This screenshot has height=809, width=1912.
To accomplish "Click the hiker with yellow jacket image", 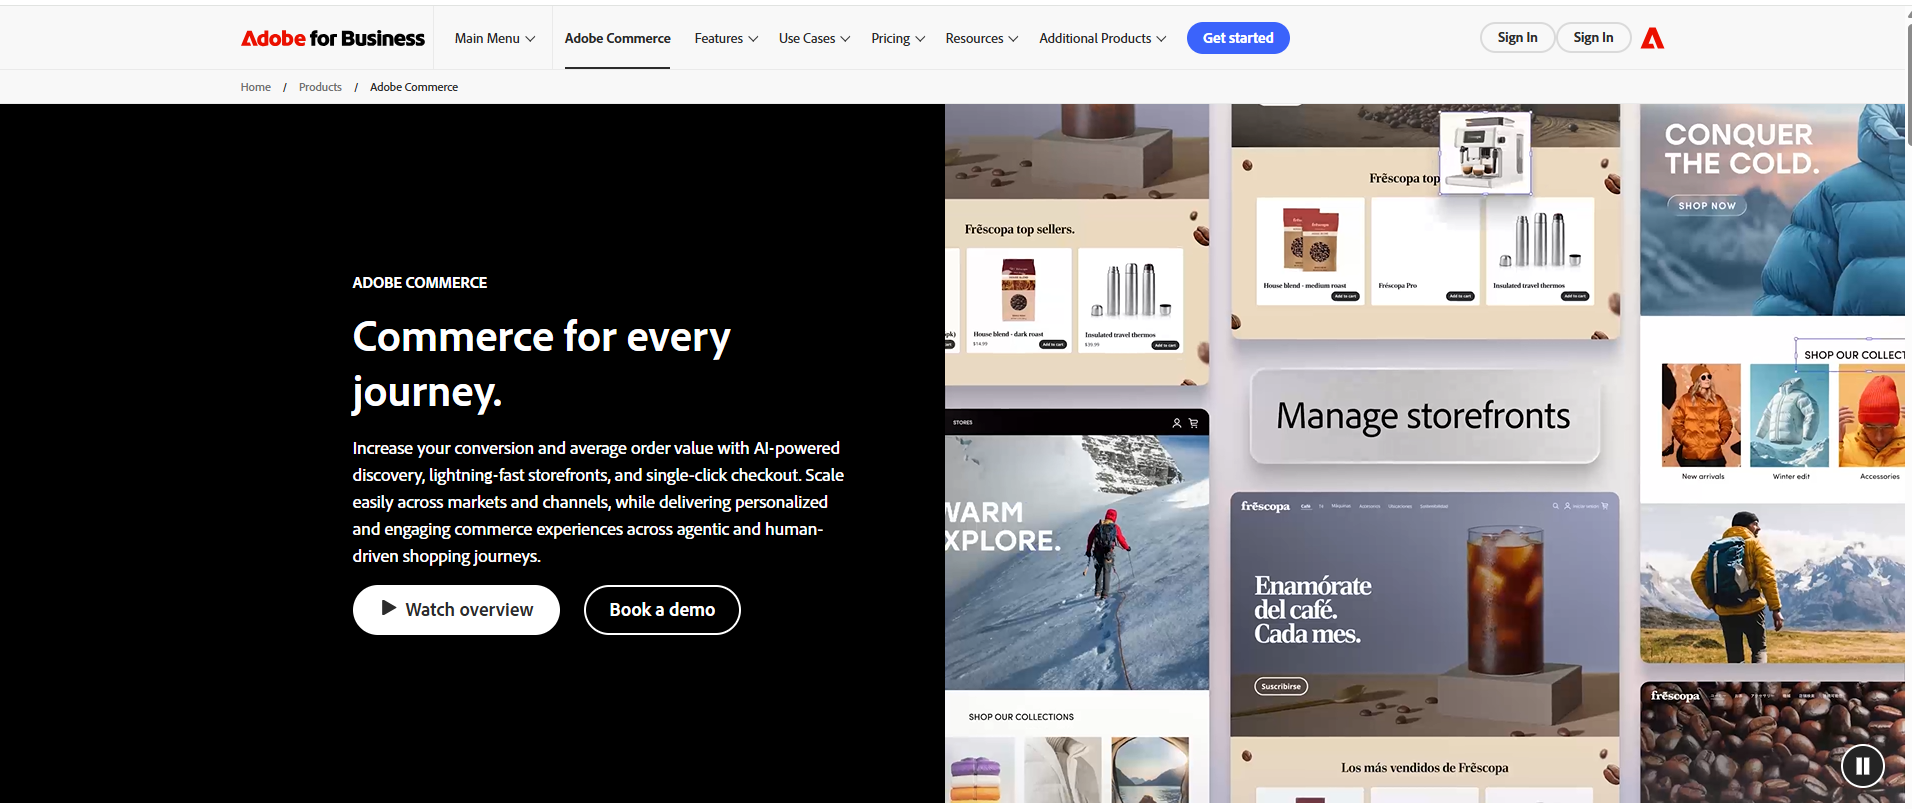I will point(1772,584).
